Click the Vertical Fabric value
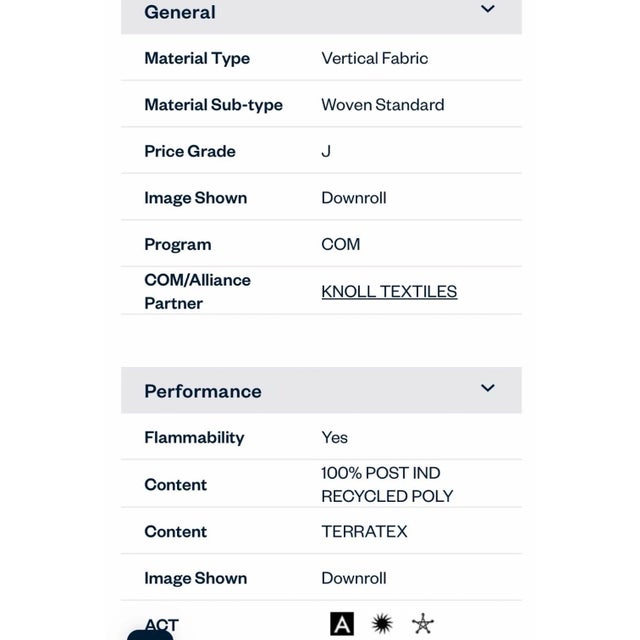 coord(374,58)
